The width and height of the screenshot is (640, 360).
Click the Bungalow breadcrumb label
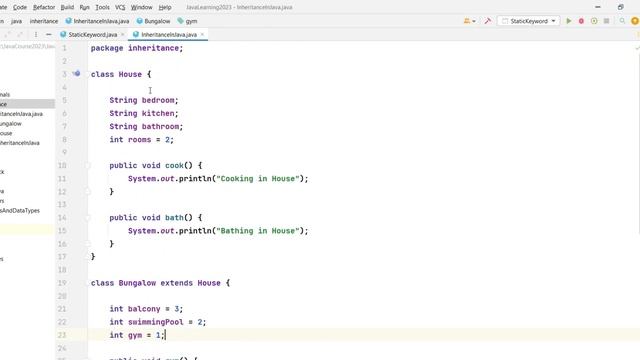157,21
